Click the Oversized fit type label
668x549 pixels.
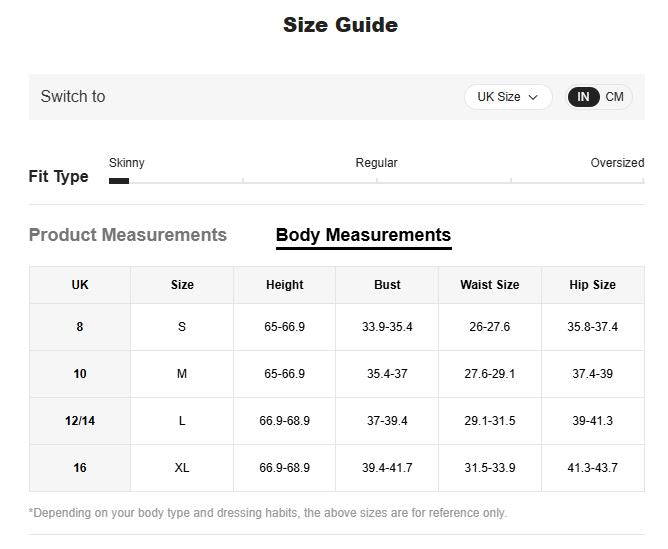(617, 163)
